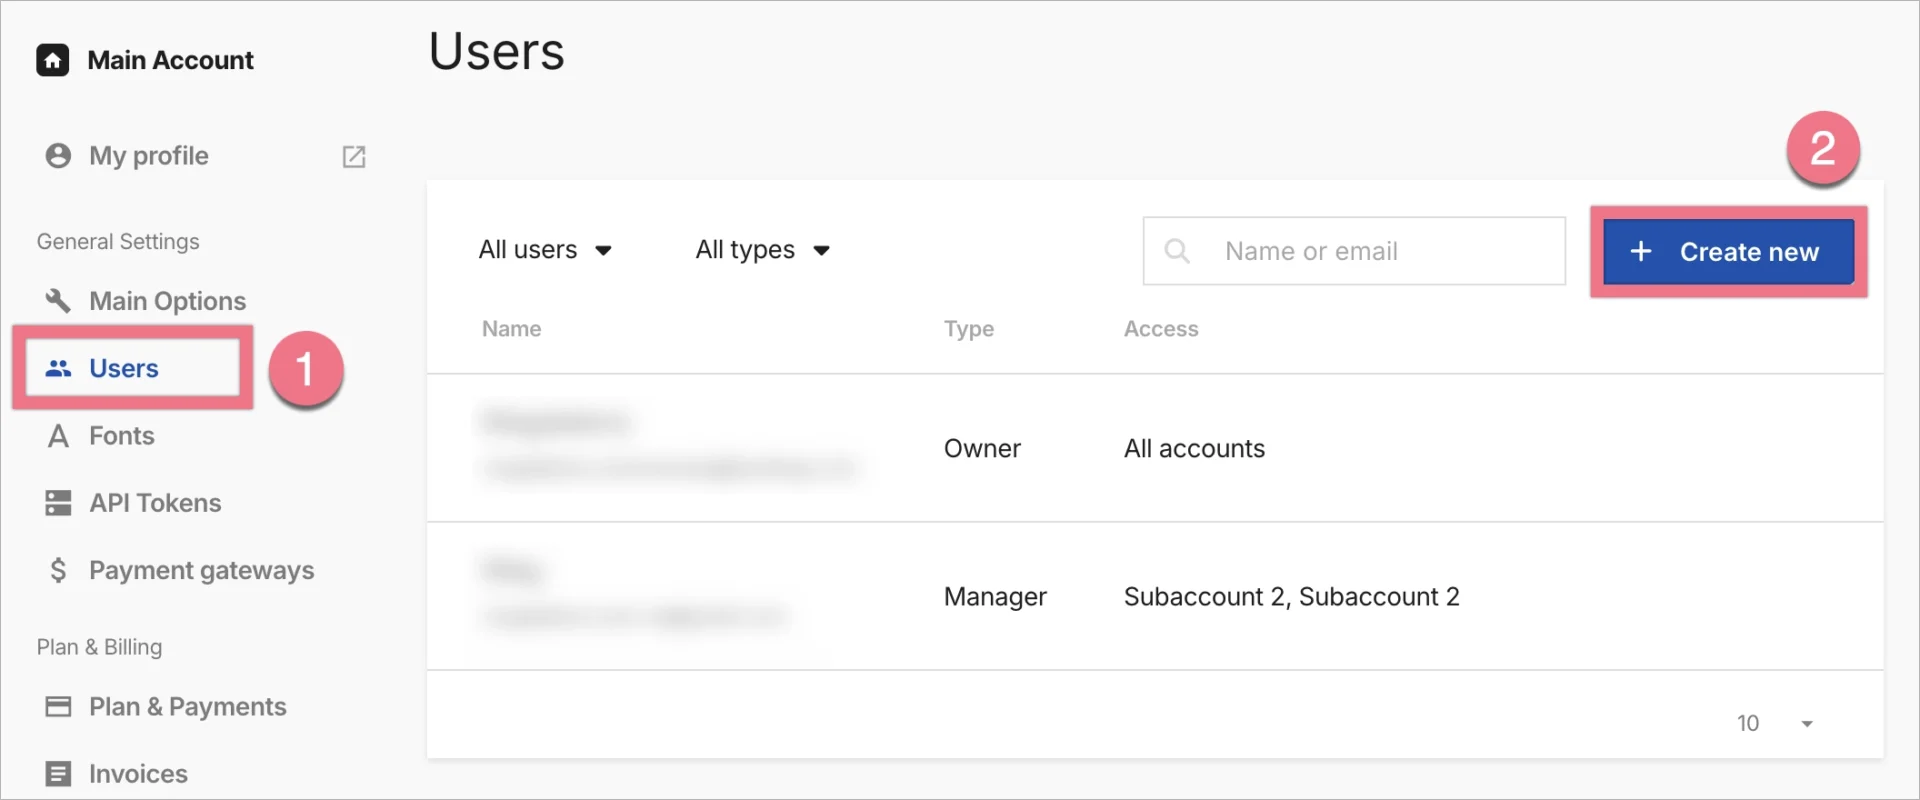Screen dimensions: 1920x800
Task: Click the Users page heading
Action: (497, 51)
